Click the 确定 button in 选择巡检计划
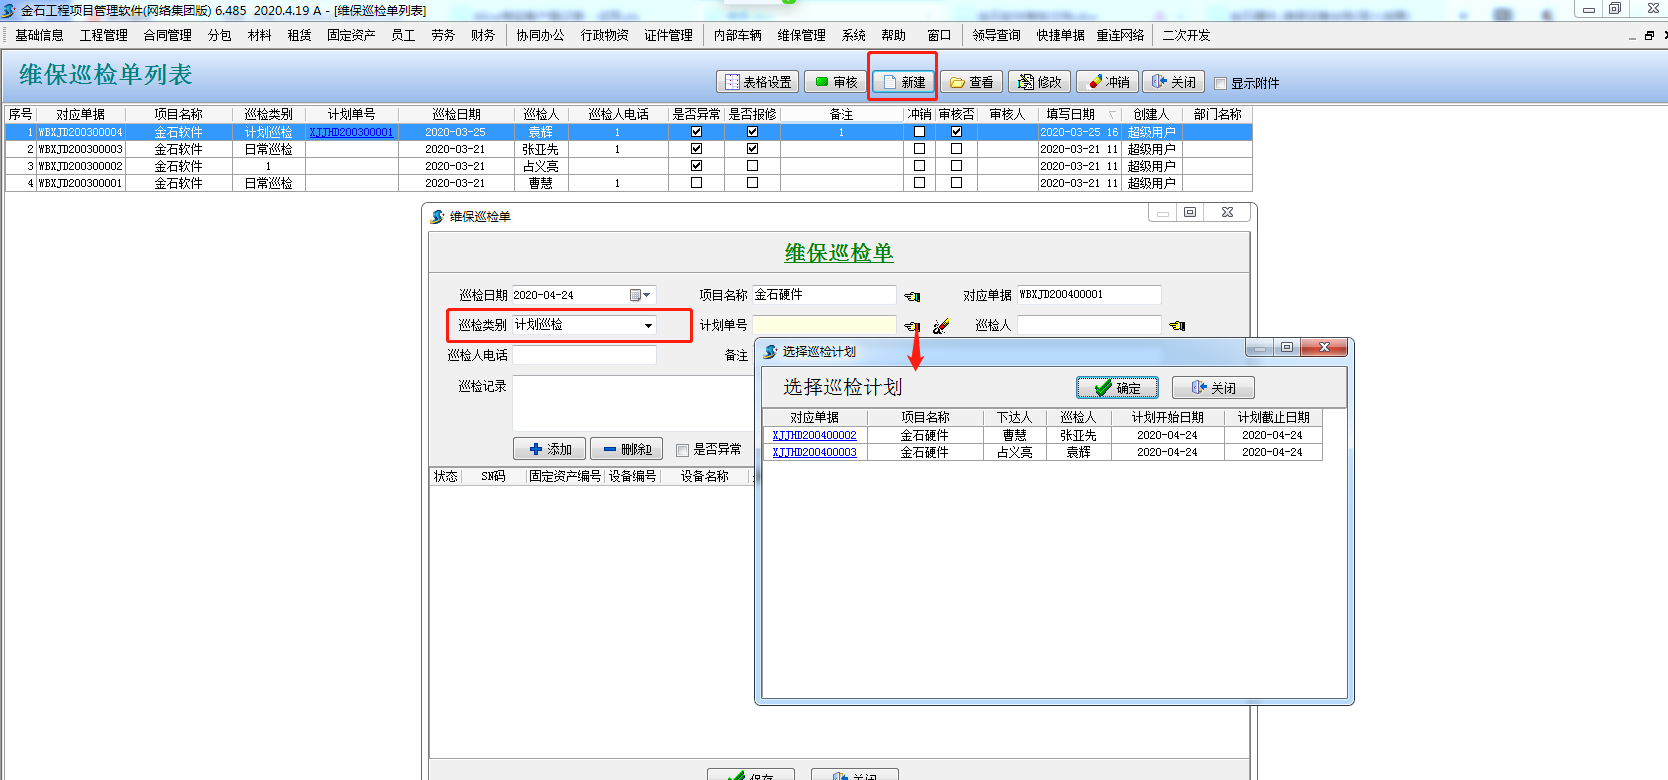The height and width of the screenshot is (780, 1668). pyautogui.click(x=1117, y=388)
